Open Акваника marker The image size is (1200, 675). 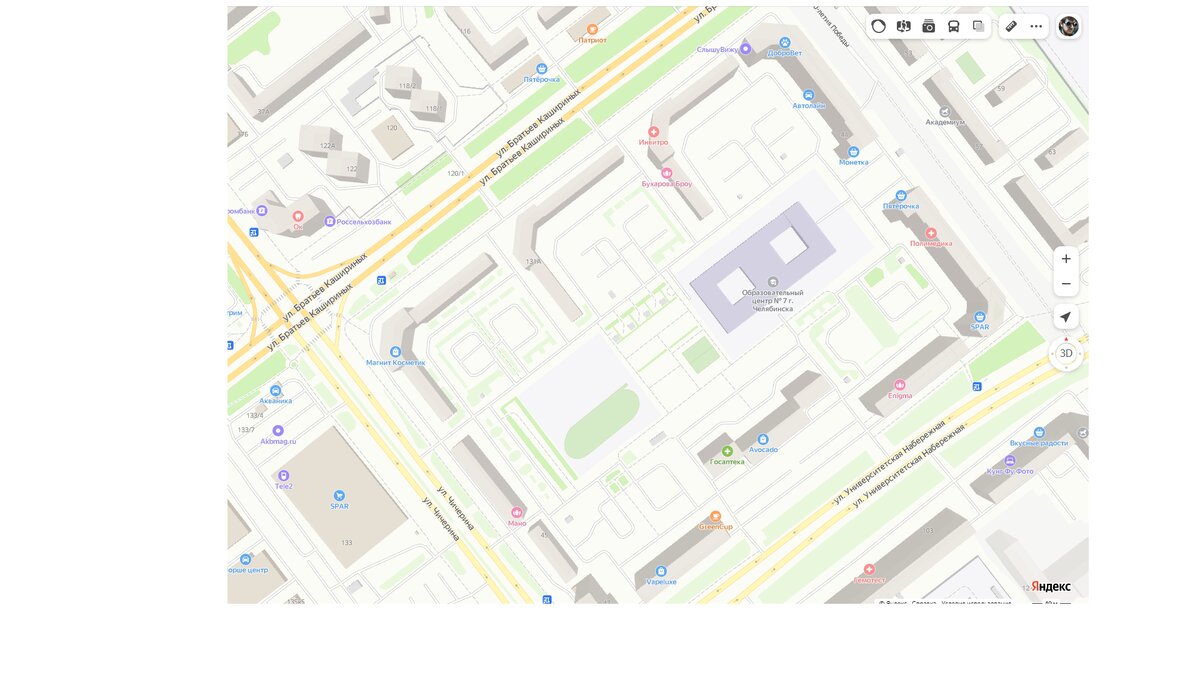[276, 390]
